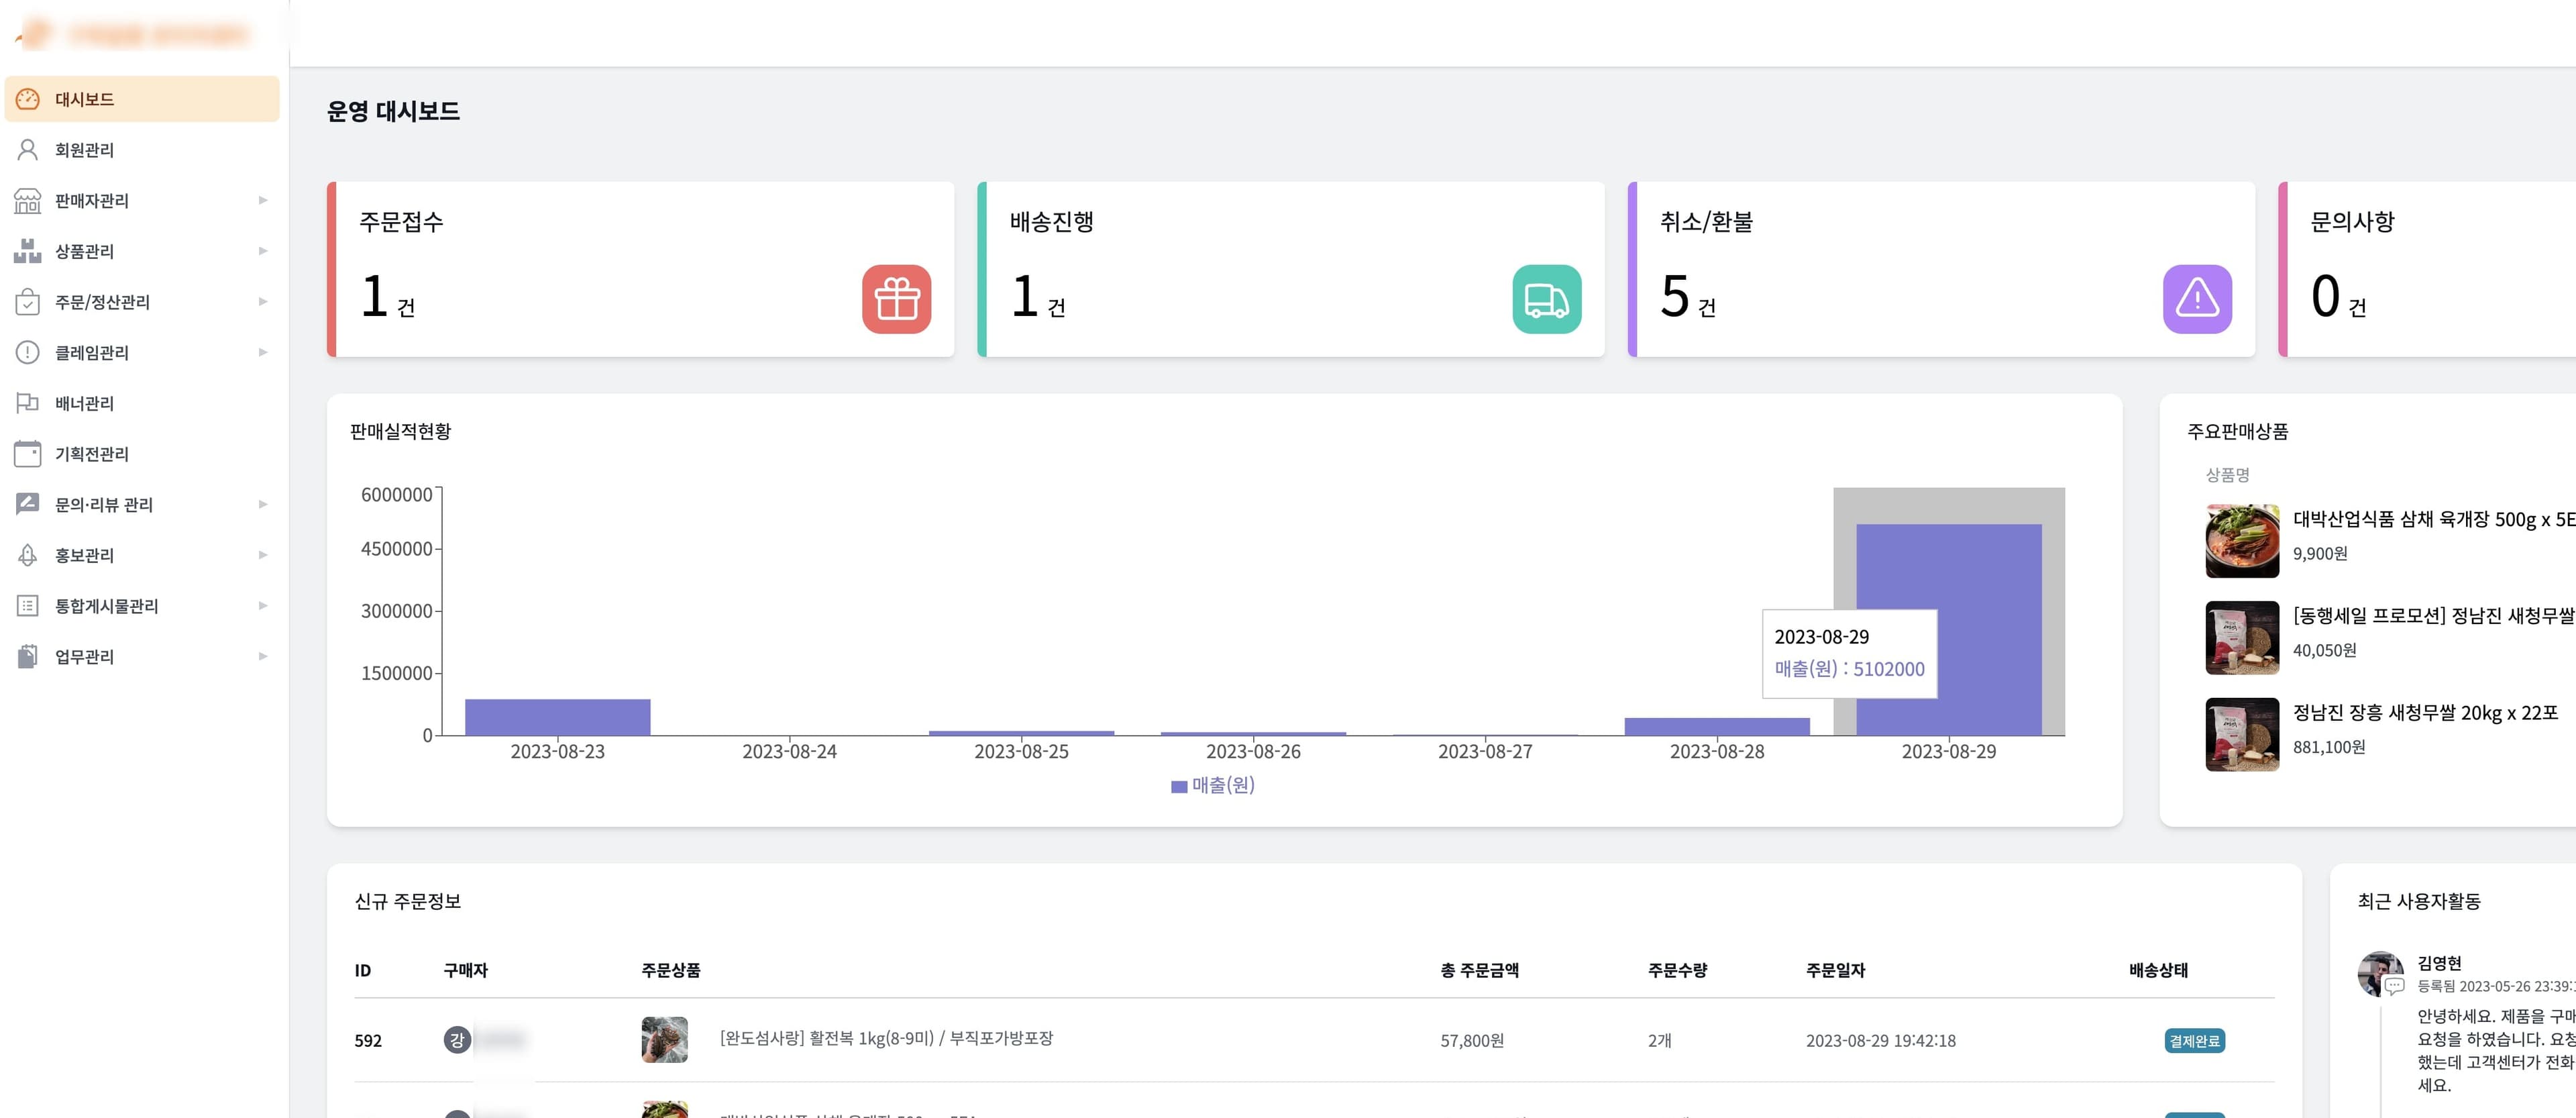
Task: Click the seller management storefront icon
Action: (28, 201)
